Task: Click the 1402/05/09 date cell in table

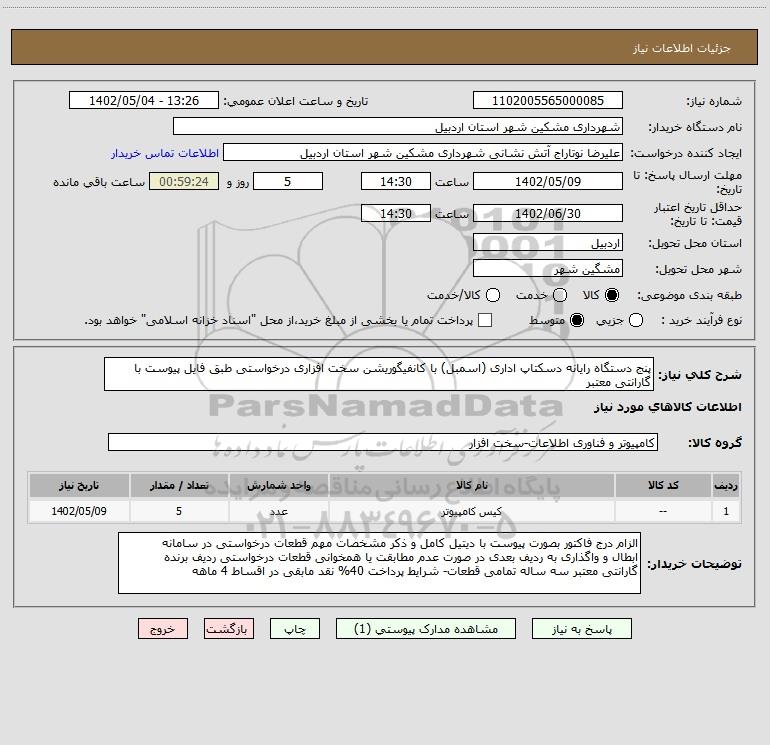Action: pyautogui.click(x=79, y=511)
